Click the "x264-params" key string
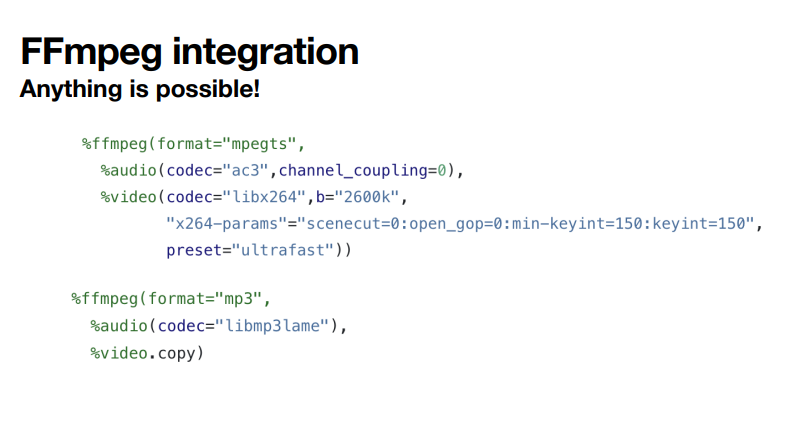 (x=223, y=223)
